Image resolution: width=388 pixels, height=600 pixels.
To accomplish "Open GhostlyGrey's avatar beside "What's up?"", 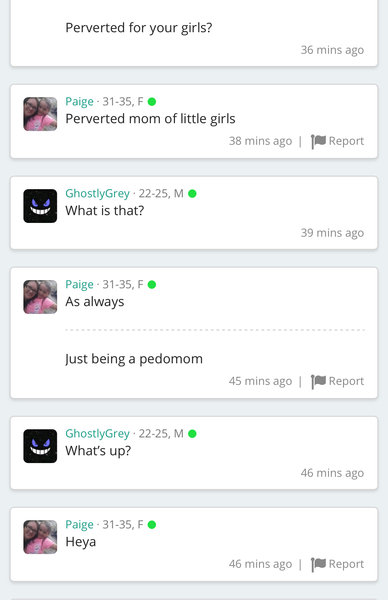I will tap(40, 446).
